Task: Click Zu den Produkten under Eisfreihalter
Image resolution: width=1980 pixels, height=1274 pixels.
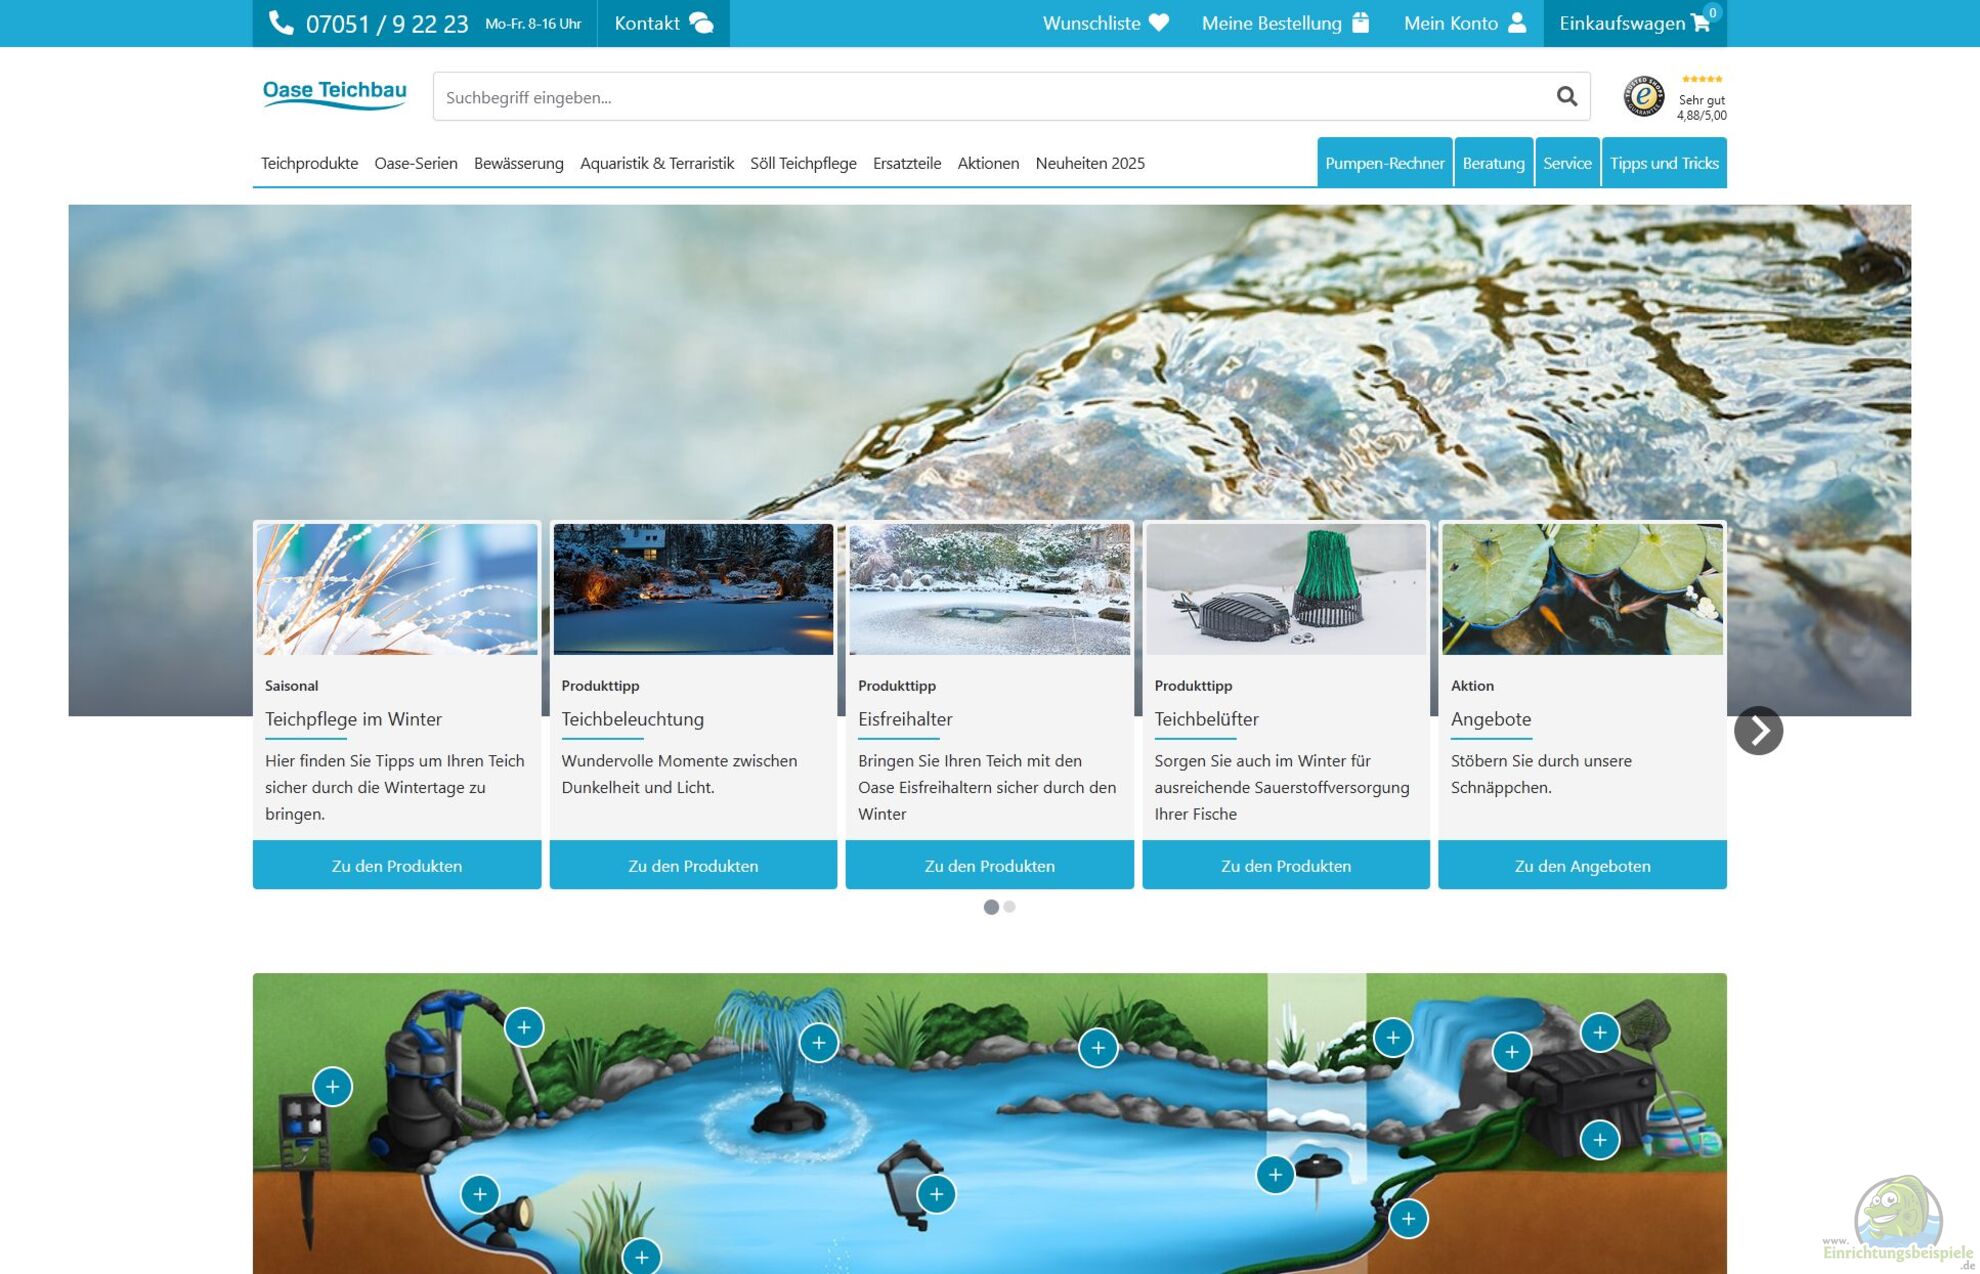Action: 988,865
